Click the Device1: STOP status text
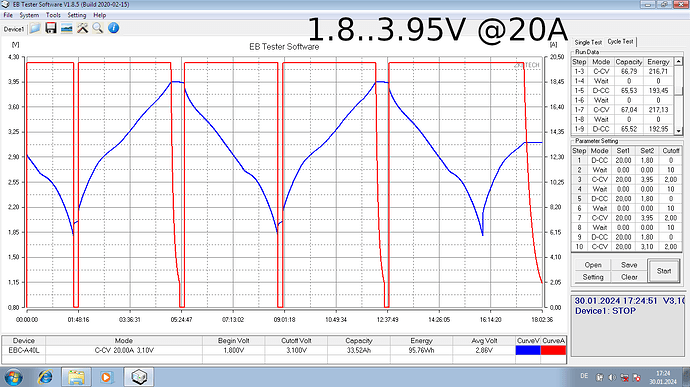 tap(605, 311)
